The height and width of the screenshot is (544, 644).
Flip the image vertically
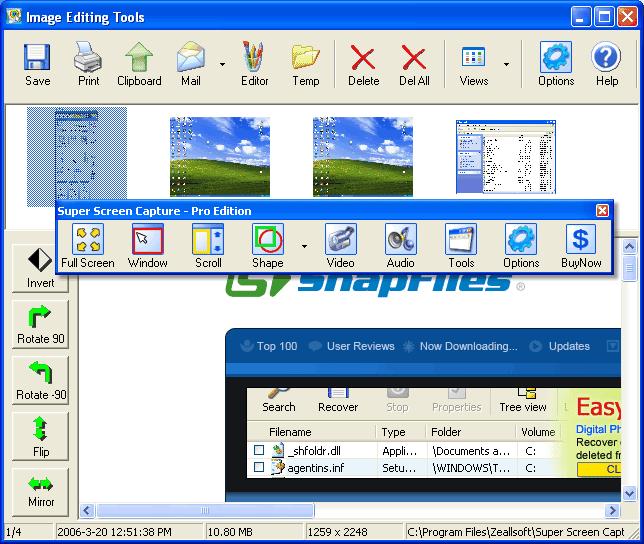40,436
